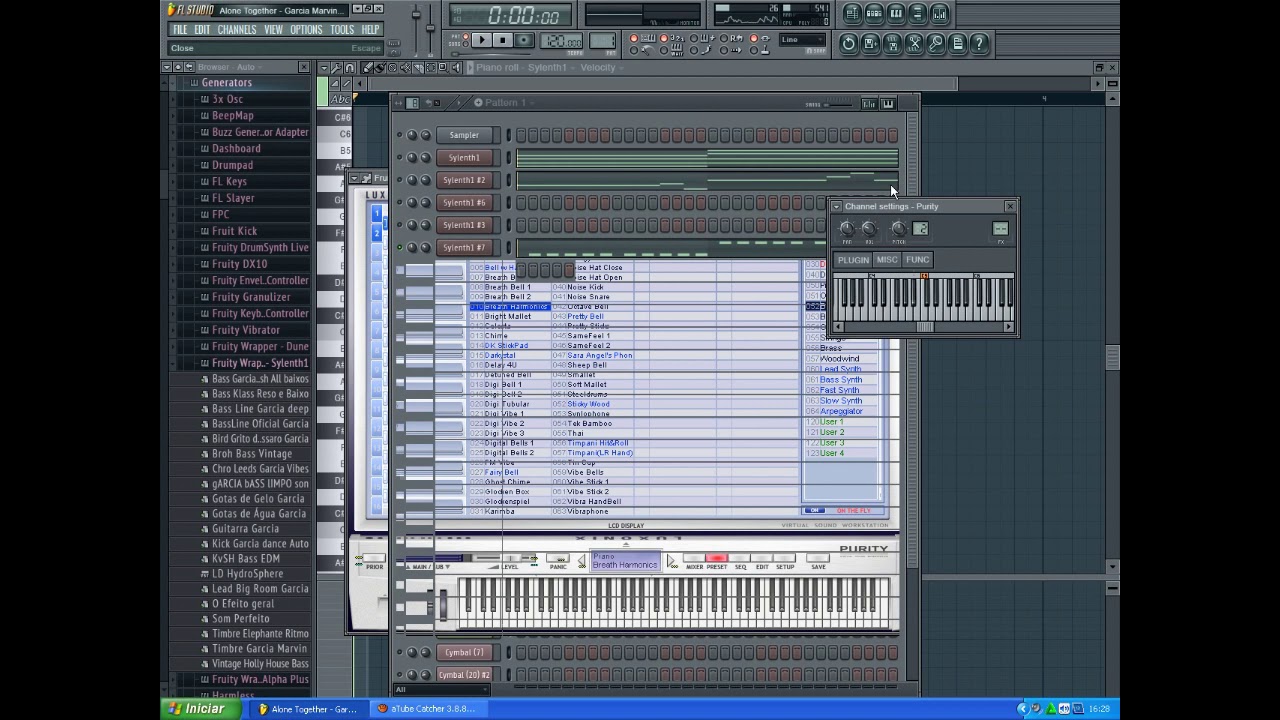Toggle the Sylenth1 #6 channel mute light
This screenshot has height=720, width=1280.
400,202
